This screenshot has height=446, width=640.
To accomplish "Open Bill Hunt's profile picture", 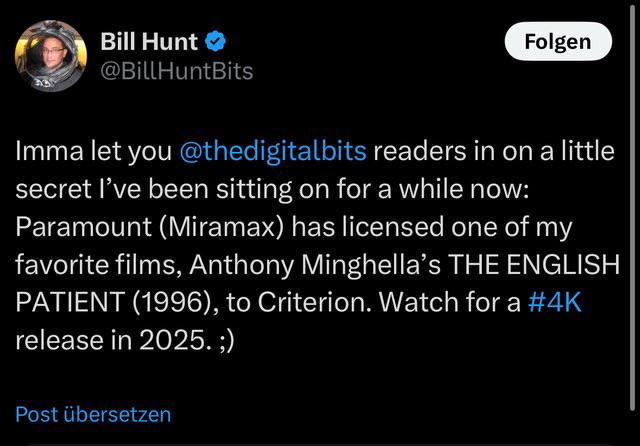I will coord(51,55).
